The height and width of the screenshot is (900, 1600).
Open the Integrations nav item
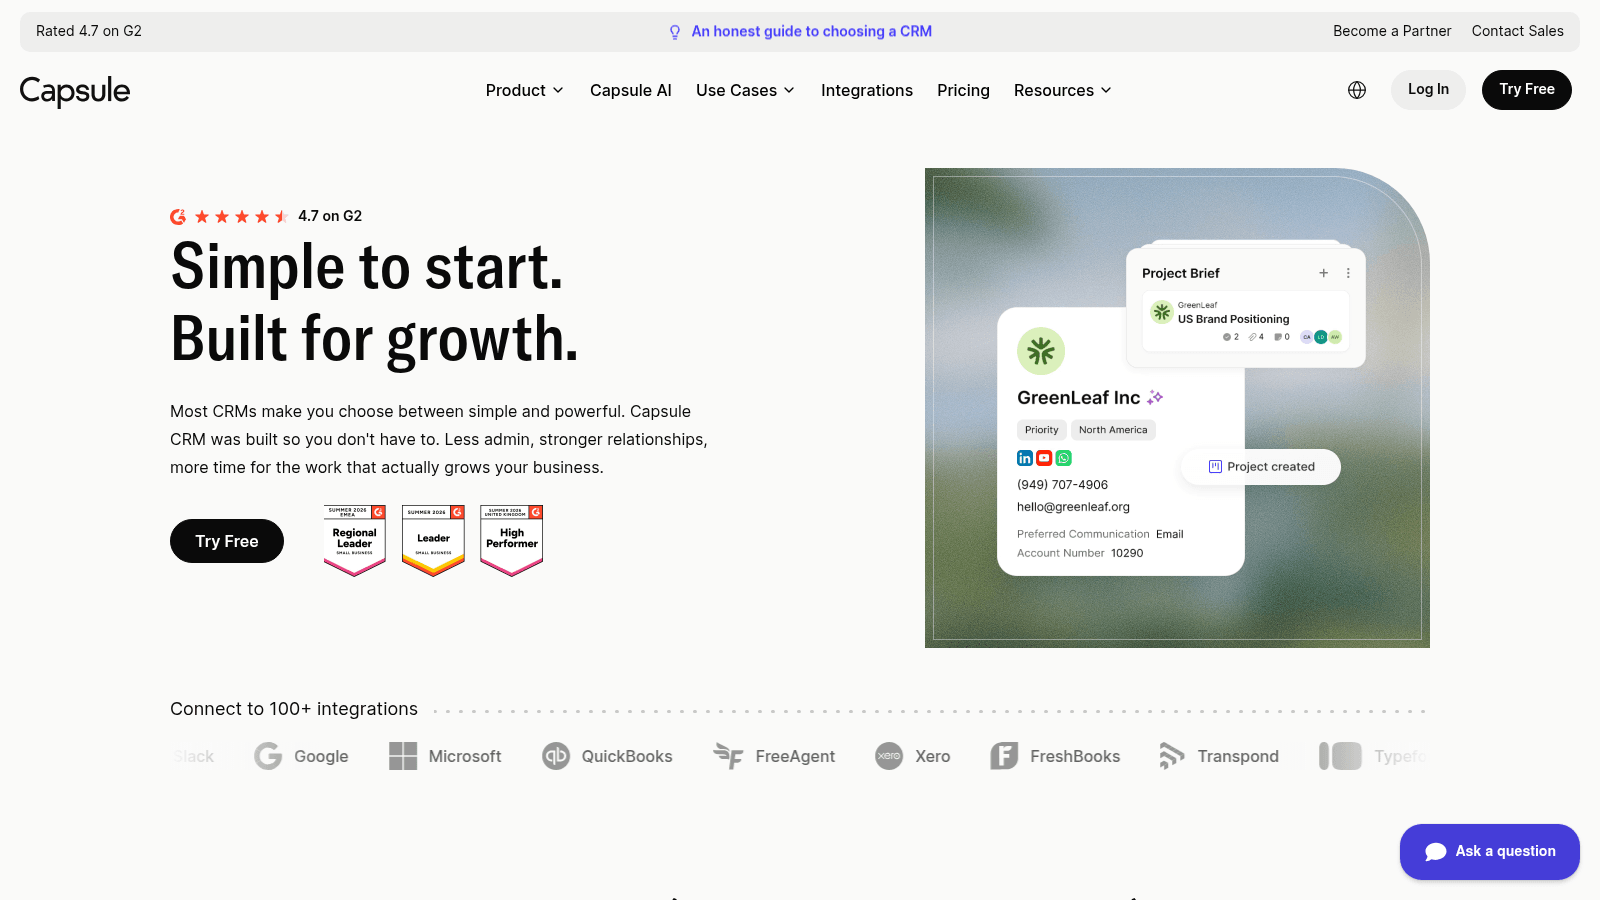click(x=867, y=90)
